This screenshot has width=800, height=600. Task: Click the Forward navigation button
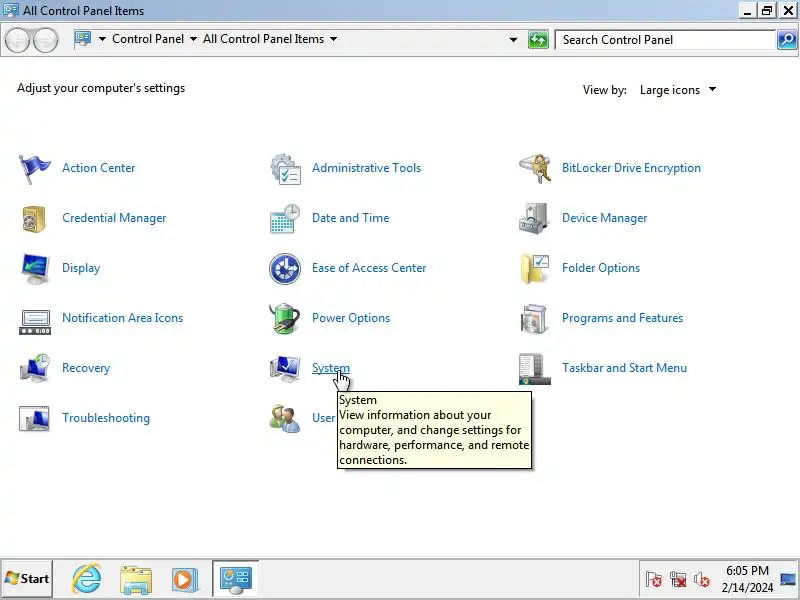(46, 40)
